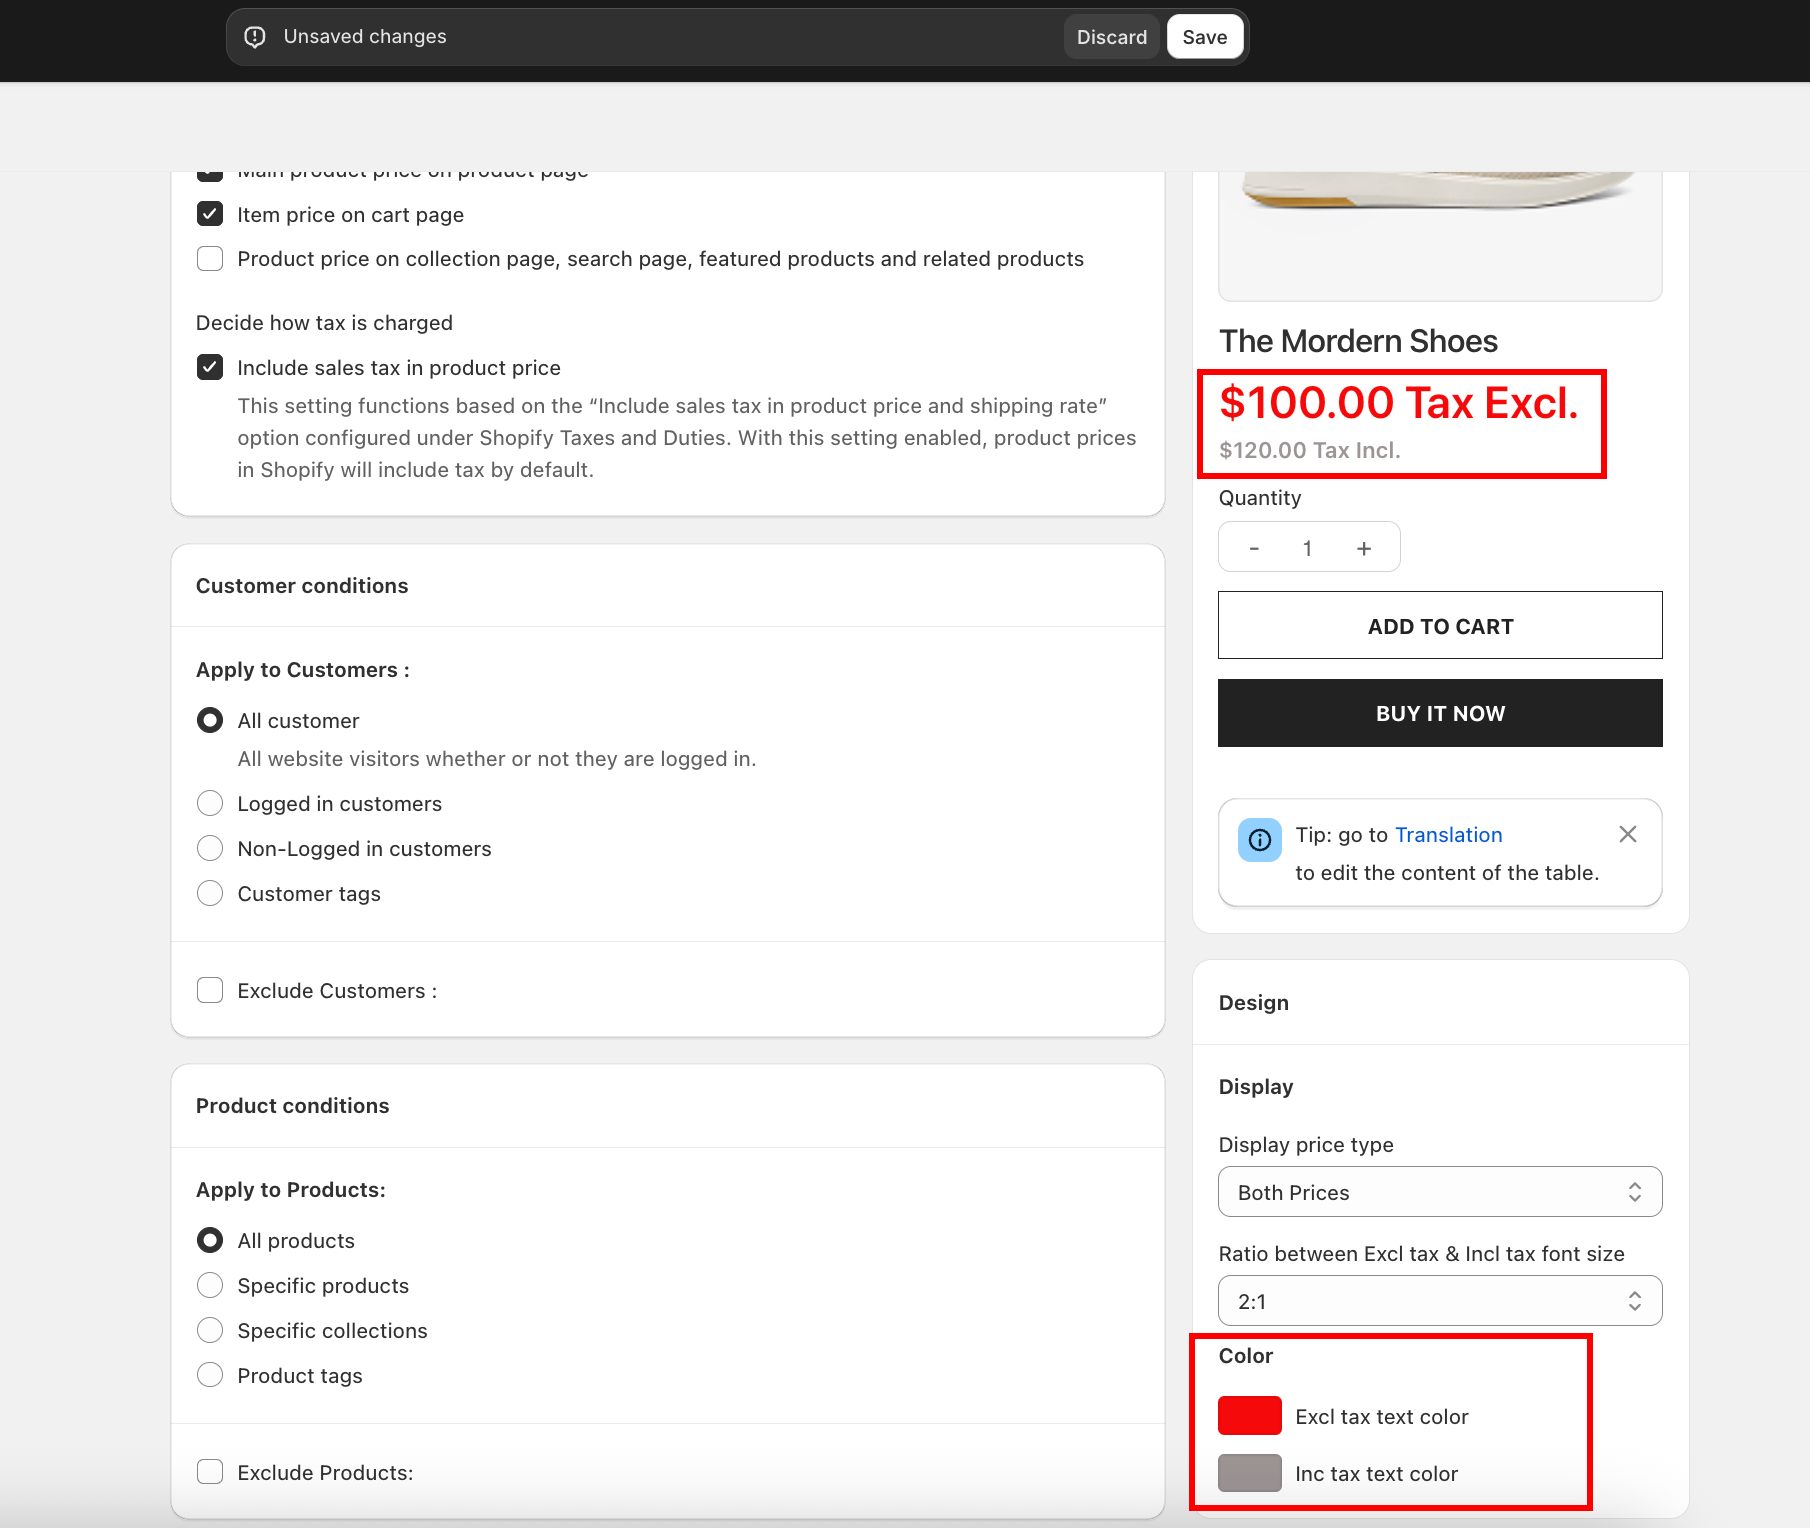Increase quantity with the plus button
The height and width of the screenshot is (1528, 1810).
pyautogui.click(x=1364, y=548)
